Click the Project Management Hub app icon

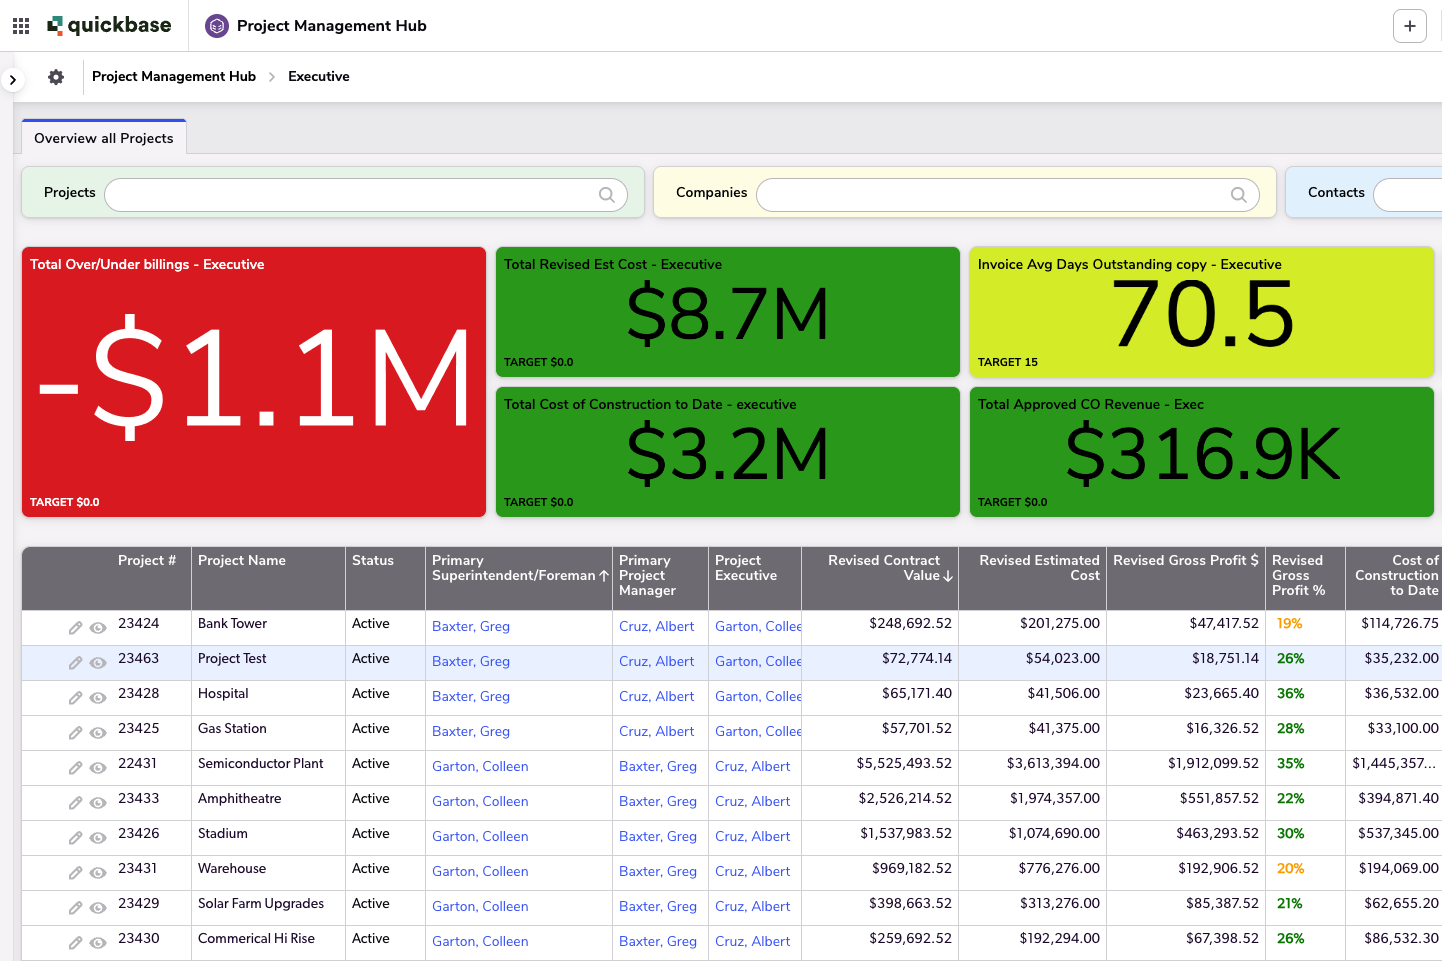tap(217, 26)
